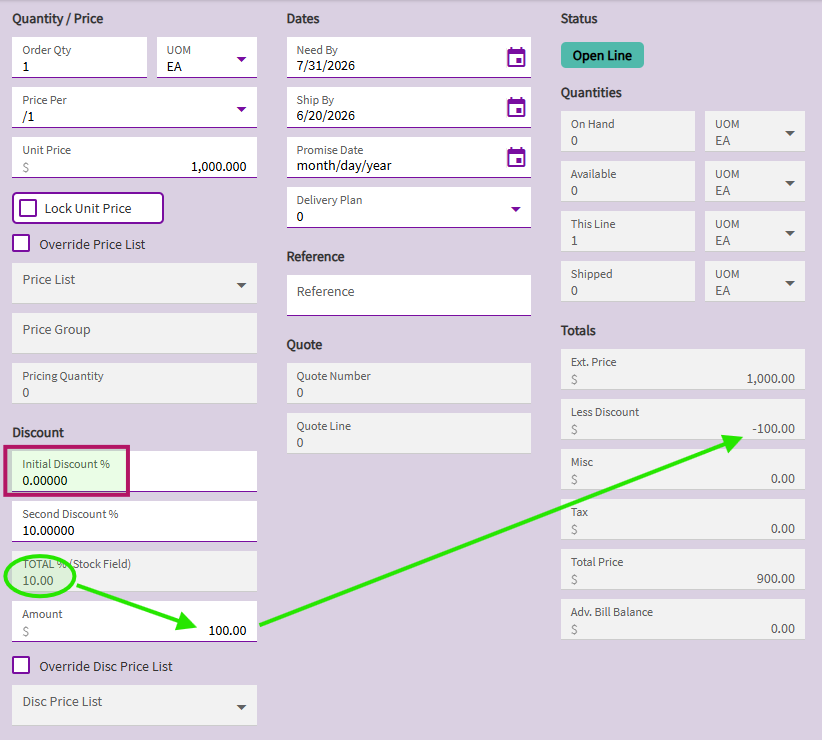Click the Less Discount total field
Image resolution: width=822 pixels, height=740 pixels.
point(683,419)
